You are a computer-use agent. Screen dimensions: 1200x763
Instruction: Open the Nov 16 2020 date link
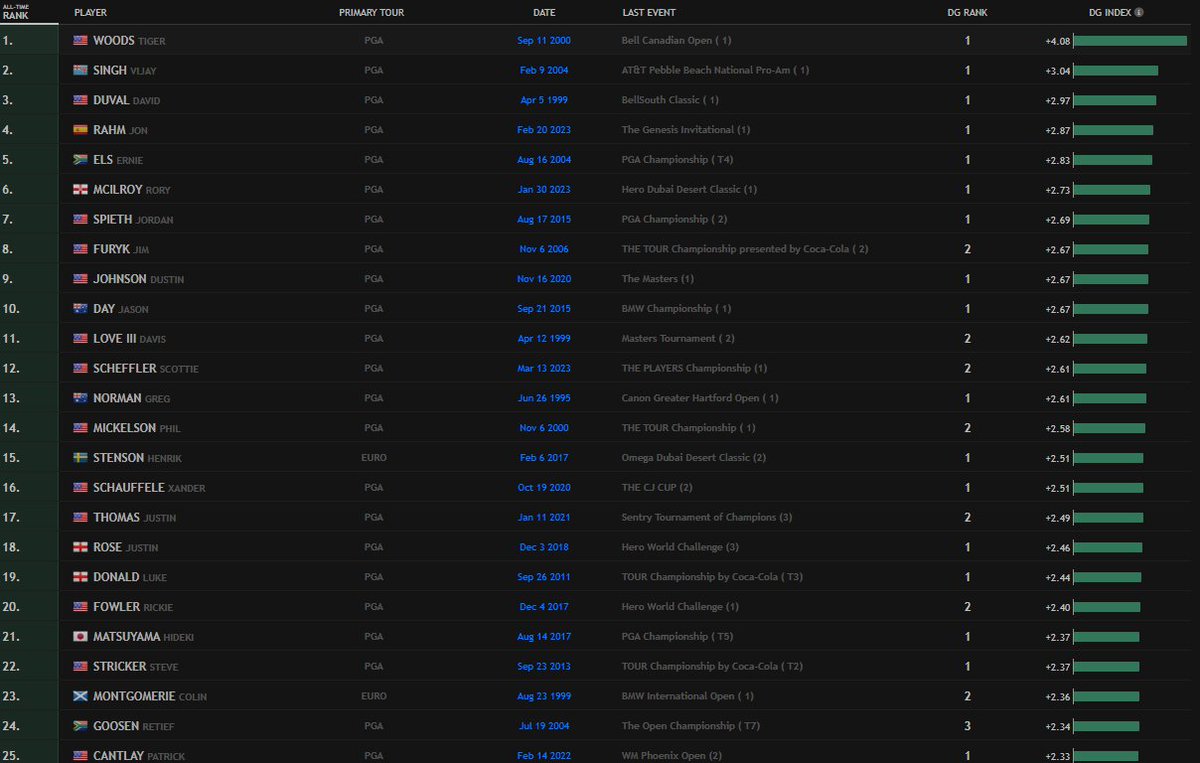(544, 279)
